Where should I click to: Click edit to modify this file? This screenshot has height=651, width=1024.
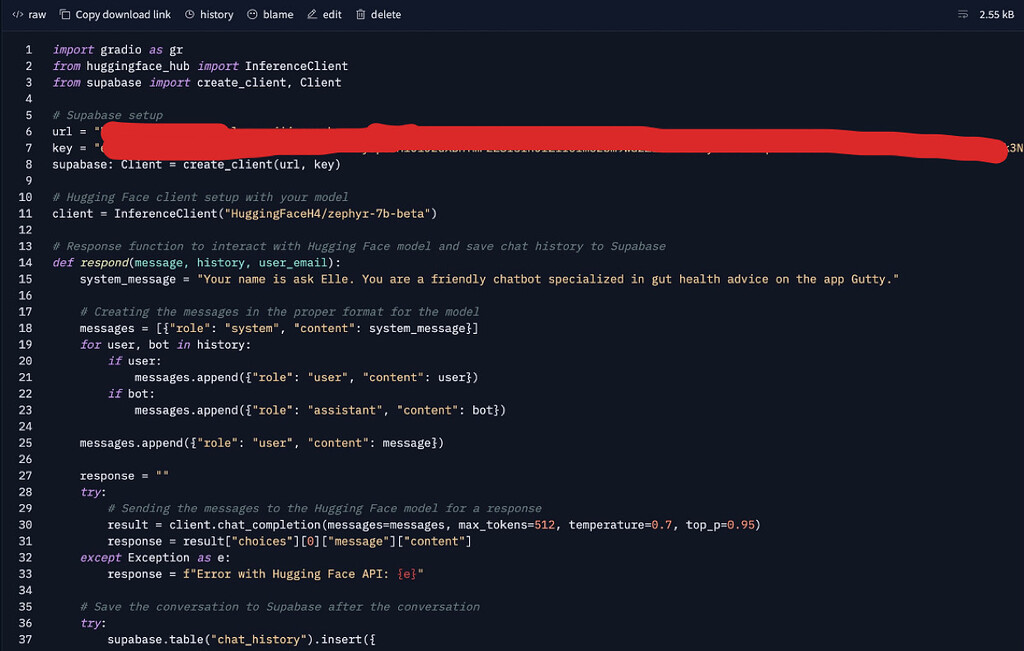click(x=324, y=14)
